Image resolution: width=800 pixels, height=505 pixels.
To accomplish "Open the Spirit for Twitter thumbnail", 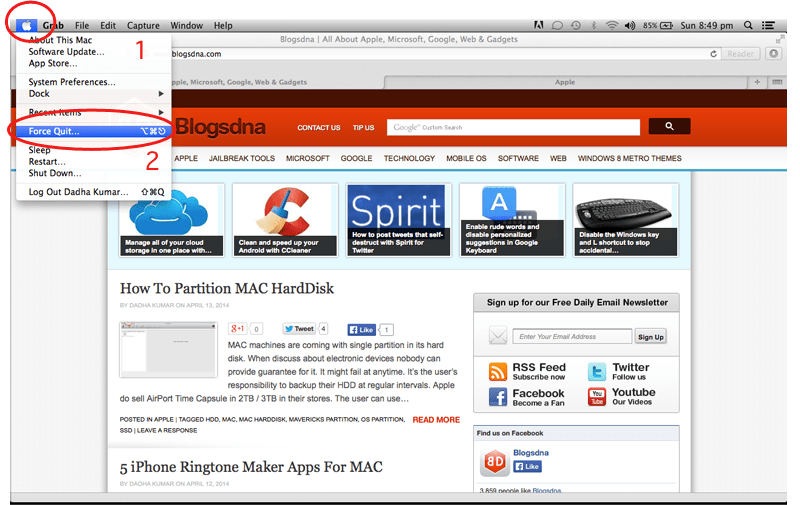I will [x=398, y=220].
